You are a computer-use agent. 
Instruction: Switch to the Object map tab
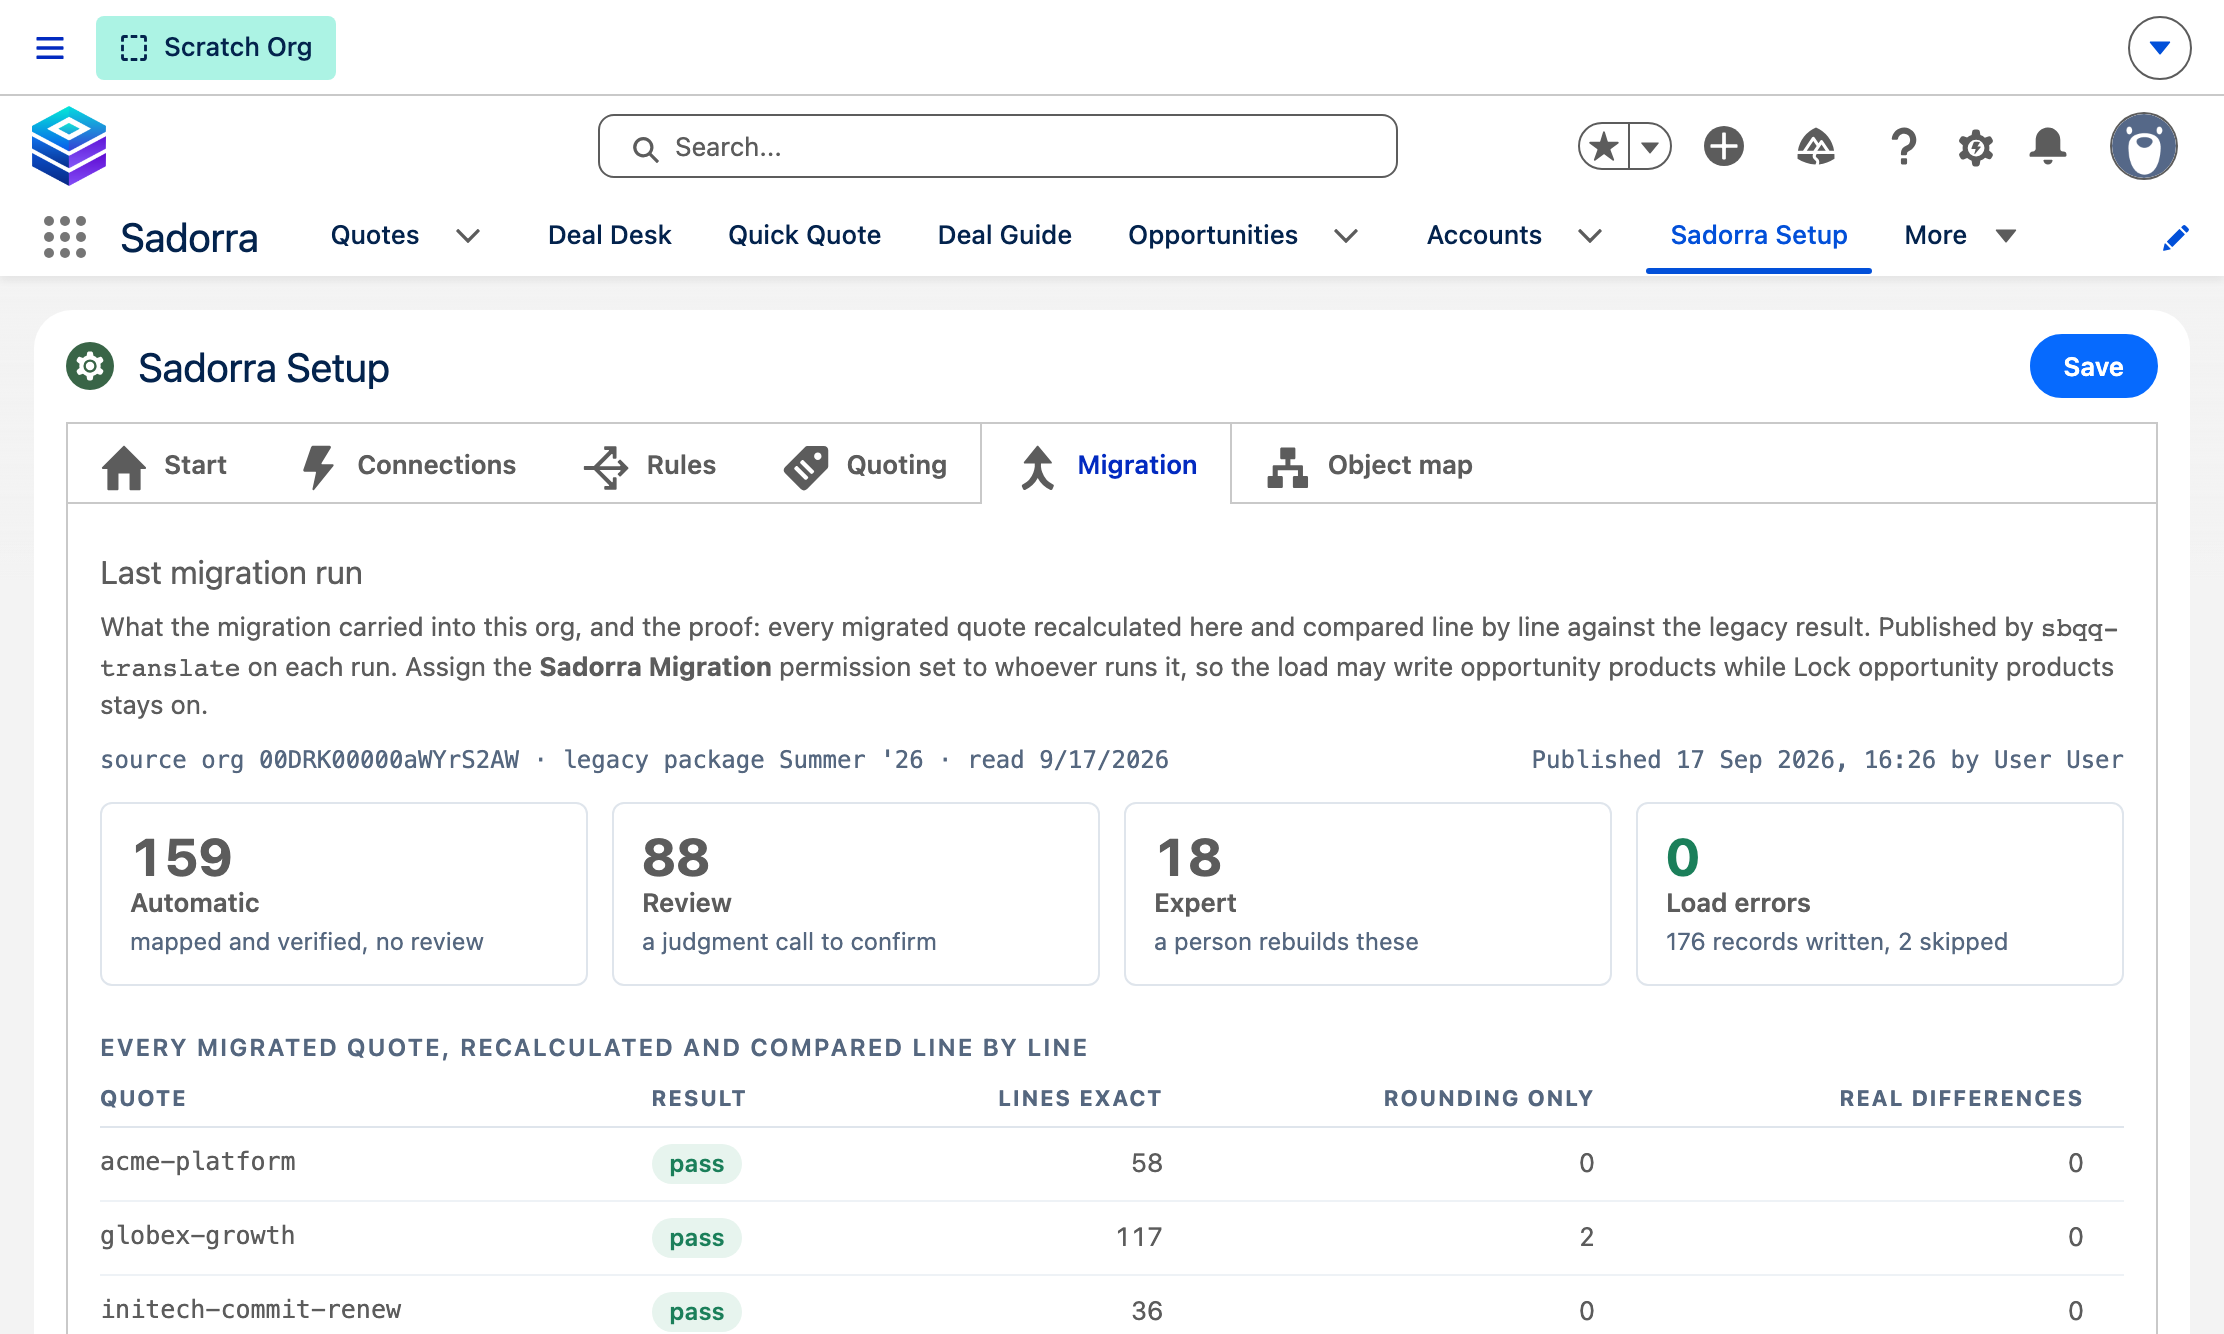click(1369, 465)
